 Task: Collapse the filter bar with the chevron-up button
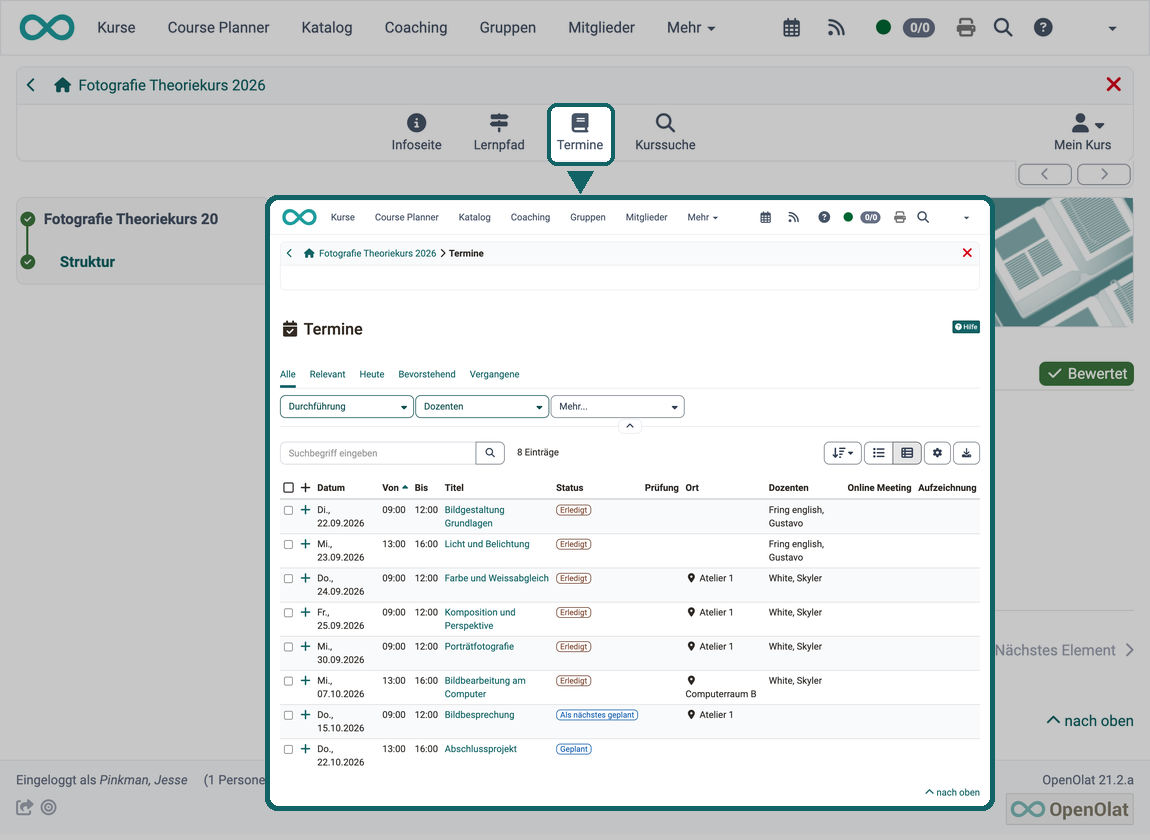629,426
